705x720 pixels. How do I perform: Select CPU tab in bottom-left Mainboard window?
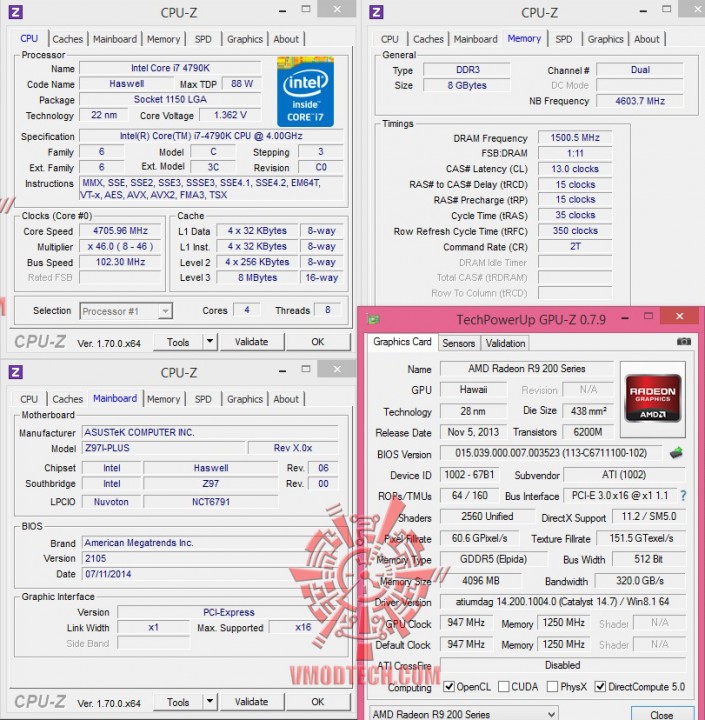pyautogui.click(x=29, y=399)
